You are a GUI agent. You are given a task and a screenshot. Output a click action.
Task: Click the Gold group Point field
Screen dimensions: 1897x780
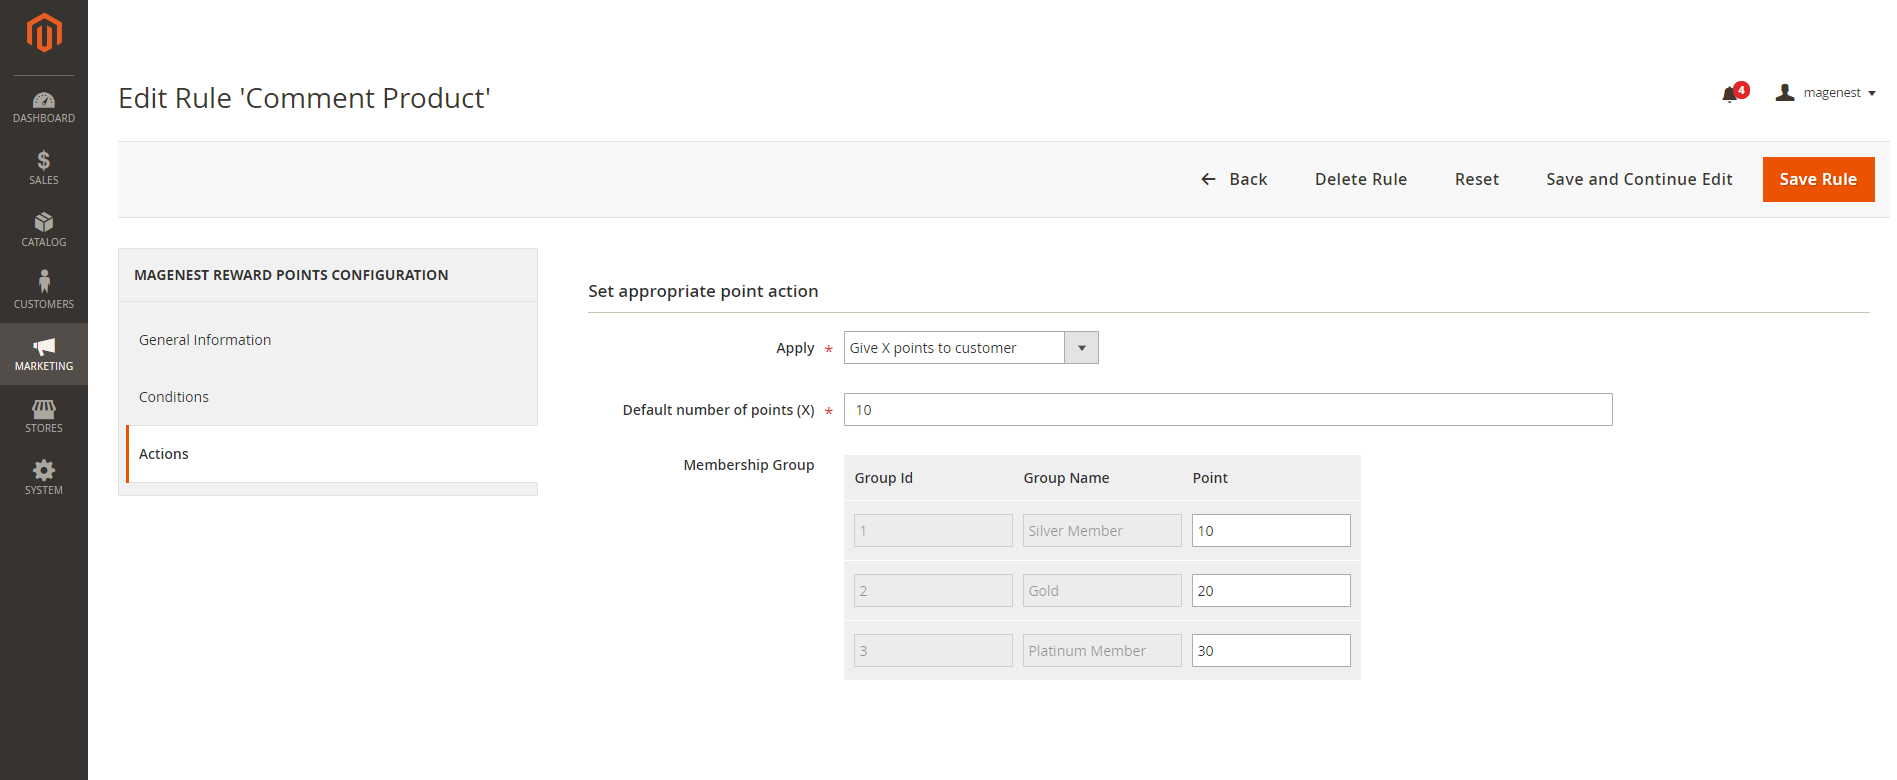[x=1270, y=591]
